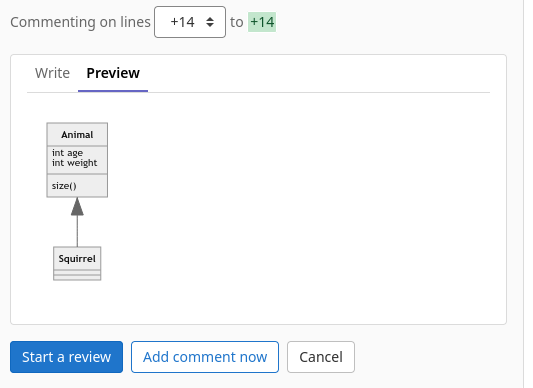Viewport: 533px width, 388px height.
Task: Cancel the comment
Action: pyautogui.click(x=321, y=357)
